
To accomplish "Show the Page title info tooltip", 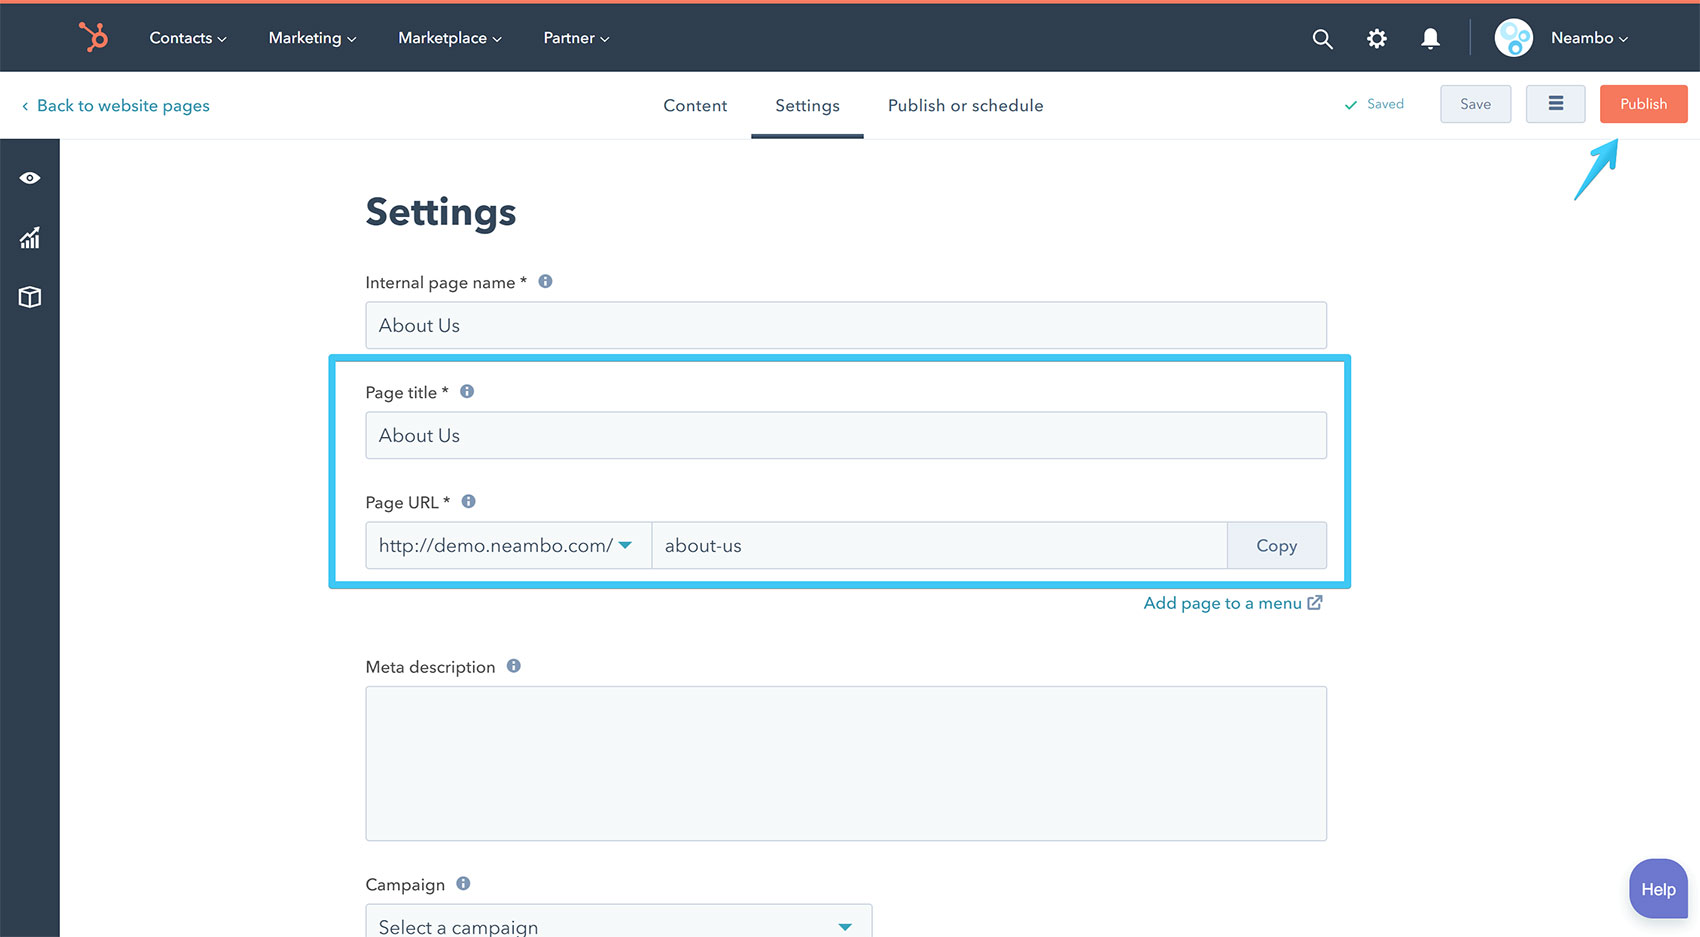I will tap(466, 391).
